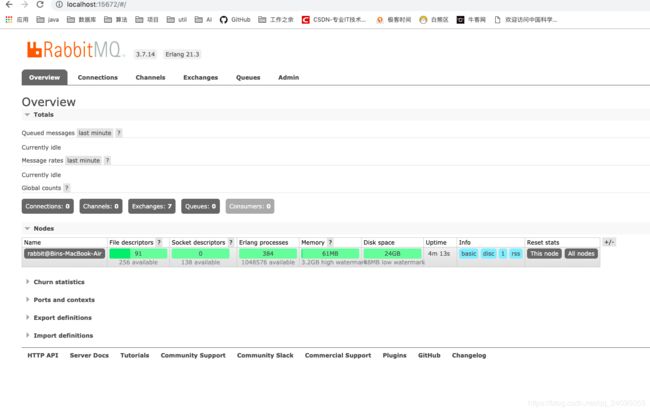Click the basic info tag
This screenshot has width=650, height=412.
pyautogui.click(x=468, y=254)
